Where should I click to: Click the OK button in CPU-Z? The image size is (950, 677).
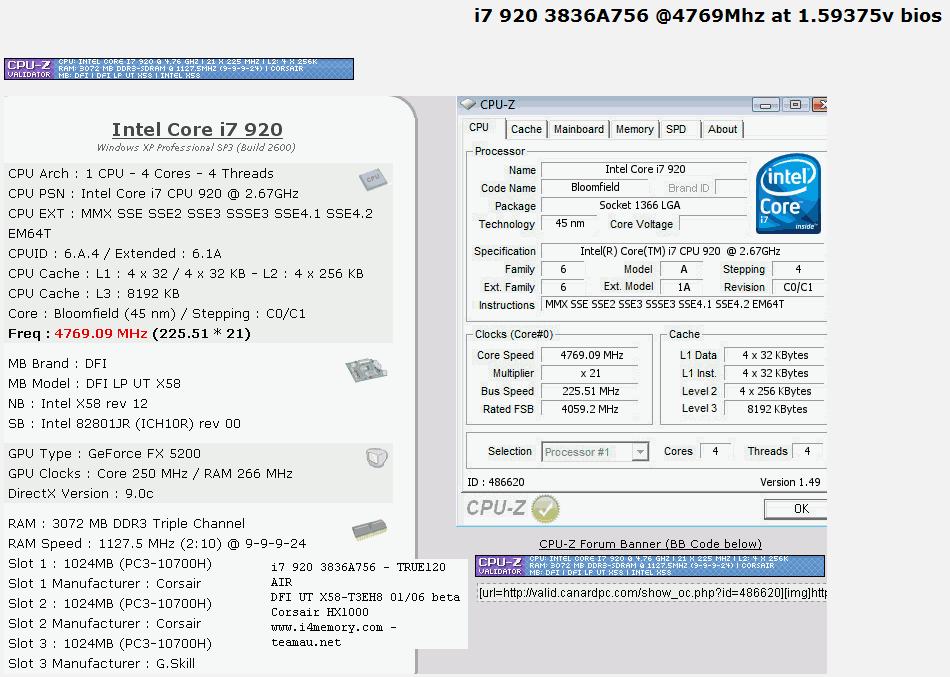796,509
